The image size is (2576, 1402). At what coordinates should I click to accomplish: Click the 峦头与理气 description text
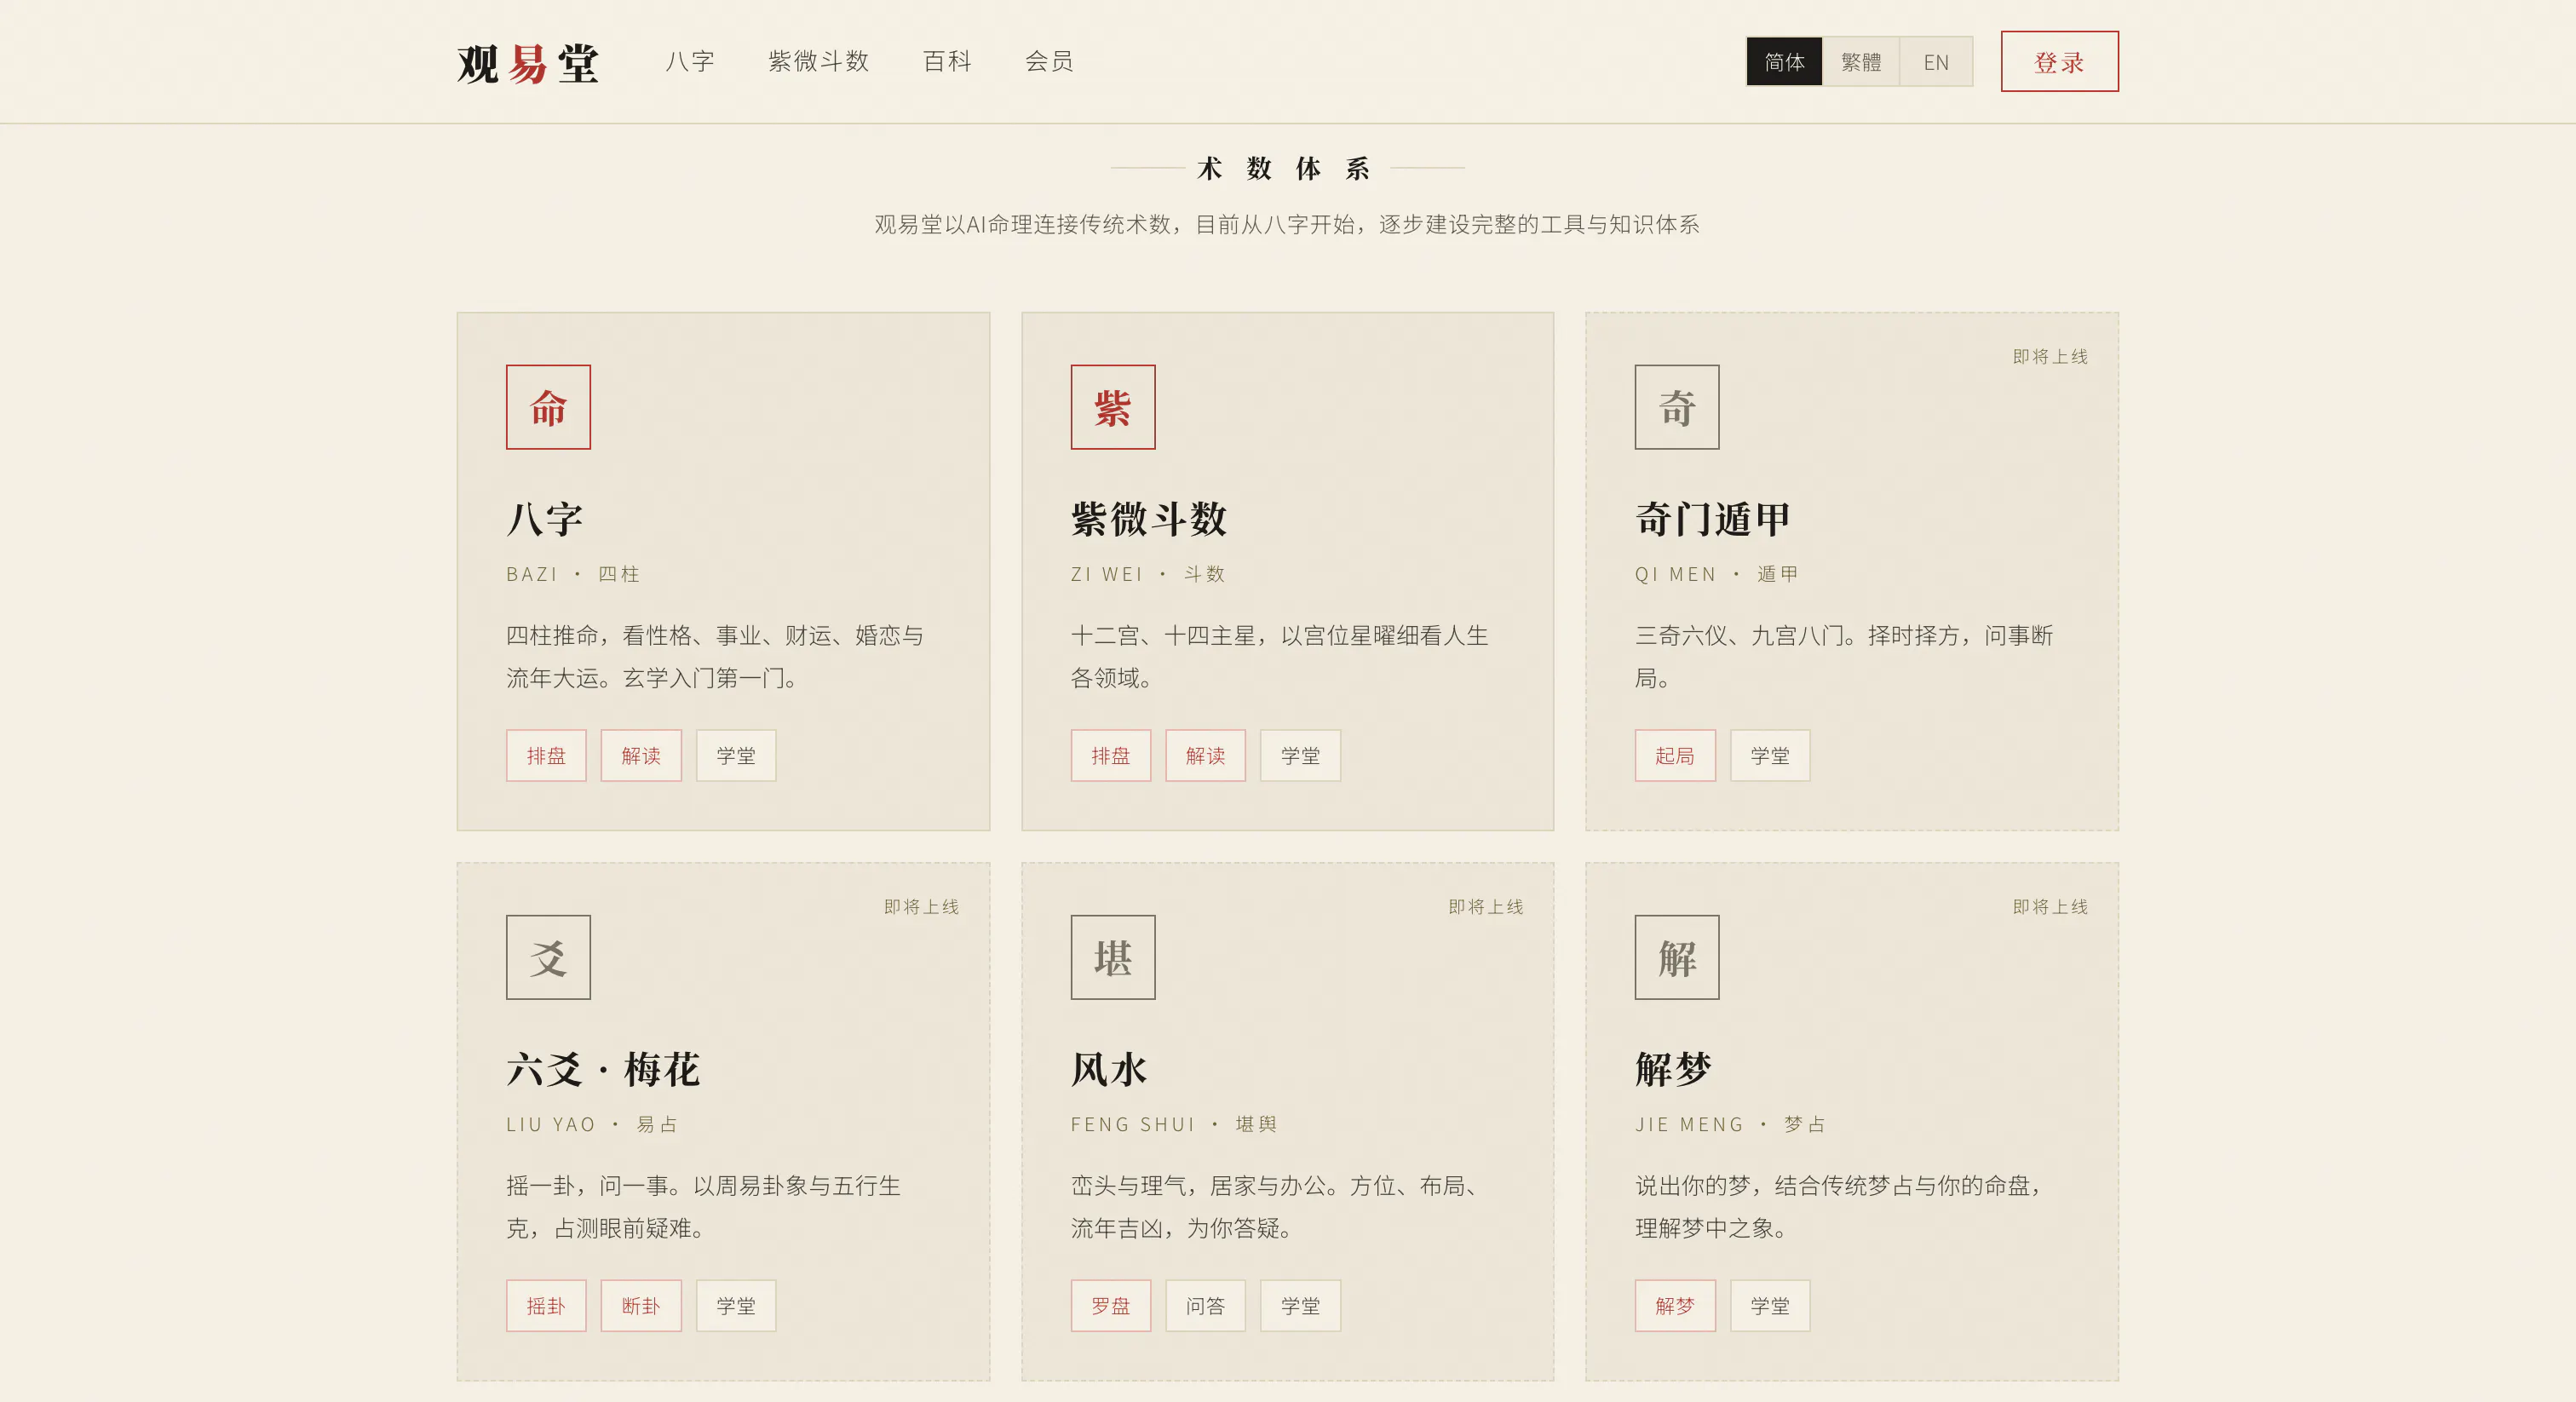1276,1207
